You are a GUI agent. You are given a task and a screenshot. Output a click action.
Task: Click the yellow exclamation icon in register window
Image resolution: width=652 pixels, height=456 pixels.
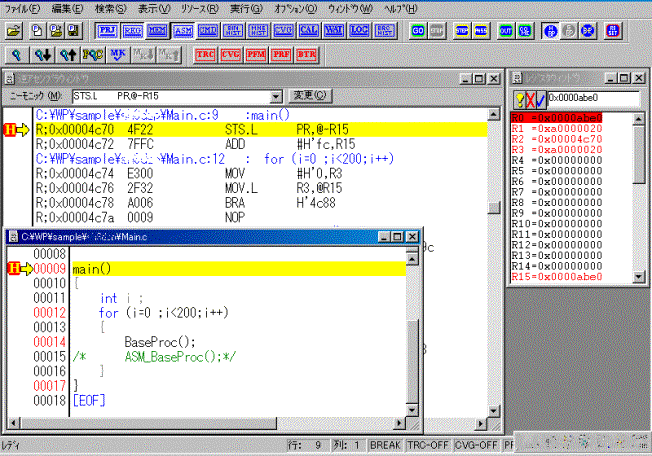520,100
